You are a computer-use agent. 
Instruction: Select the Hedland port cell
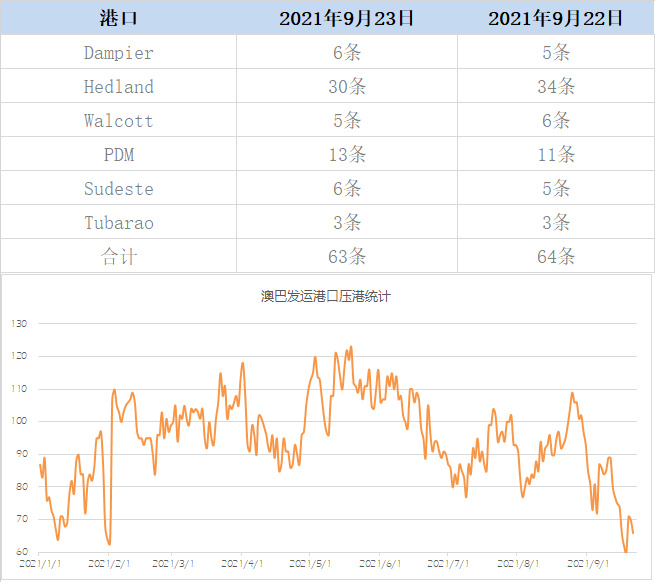click(x=119, y=86)
